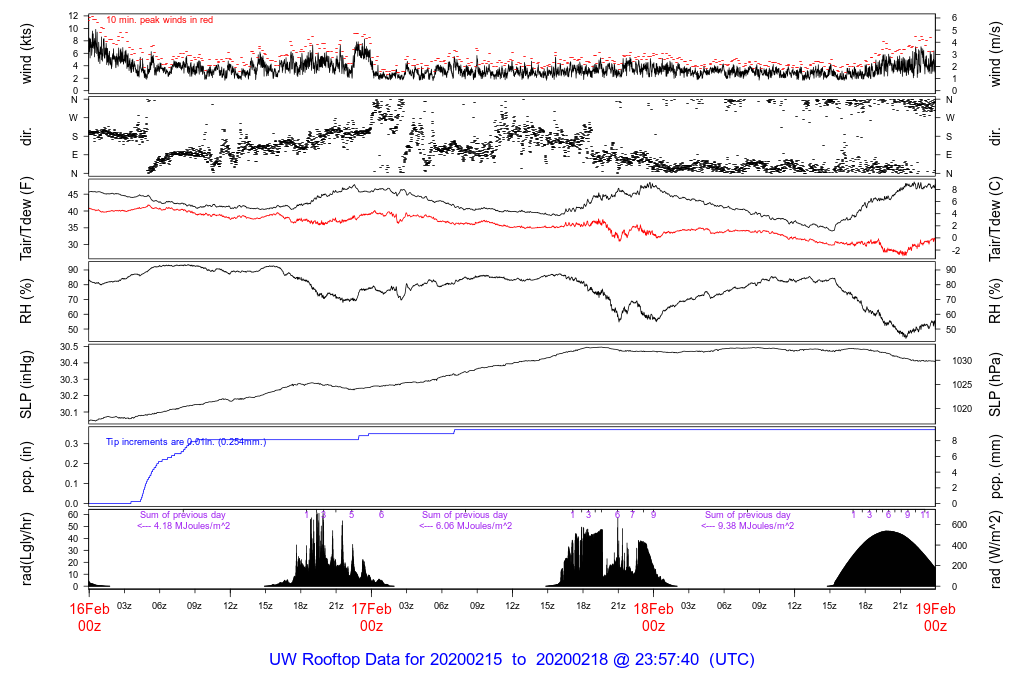Click the right 'rad (W/m^2)' axis label
The height and width of the screenshot is (700, 1024).
coord(995,549)
